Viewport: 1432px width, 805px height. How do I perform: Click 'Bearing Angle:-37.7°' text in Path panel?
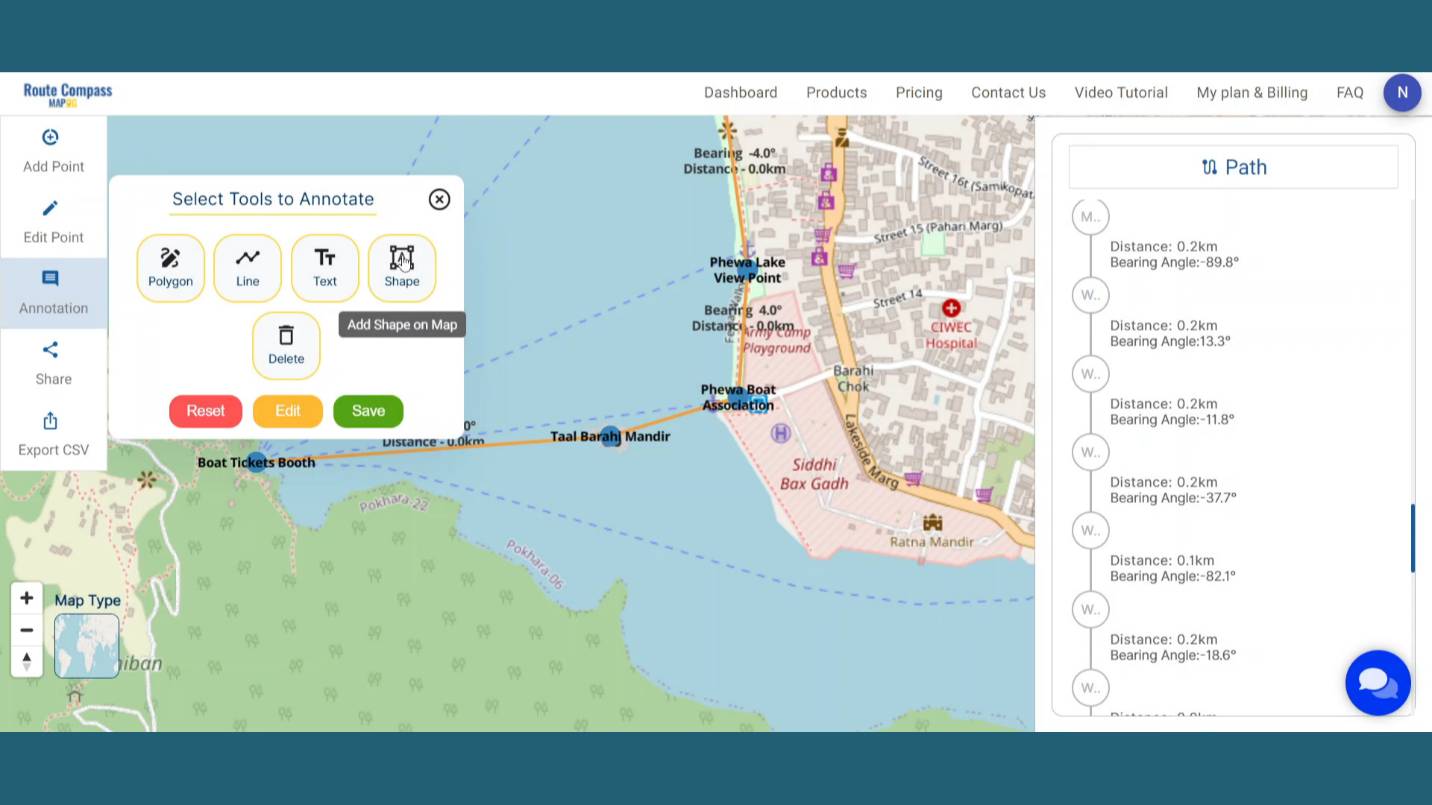pyautogui.click(x=1173, y=498)
